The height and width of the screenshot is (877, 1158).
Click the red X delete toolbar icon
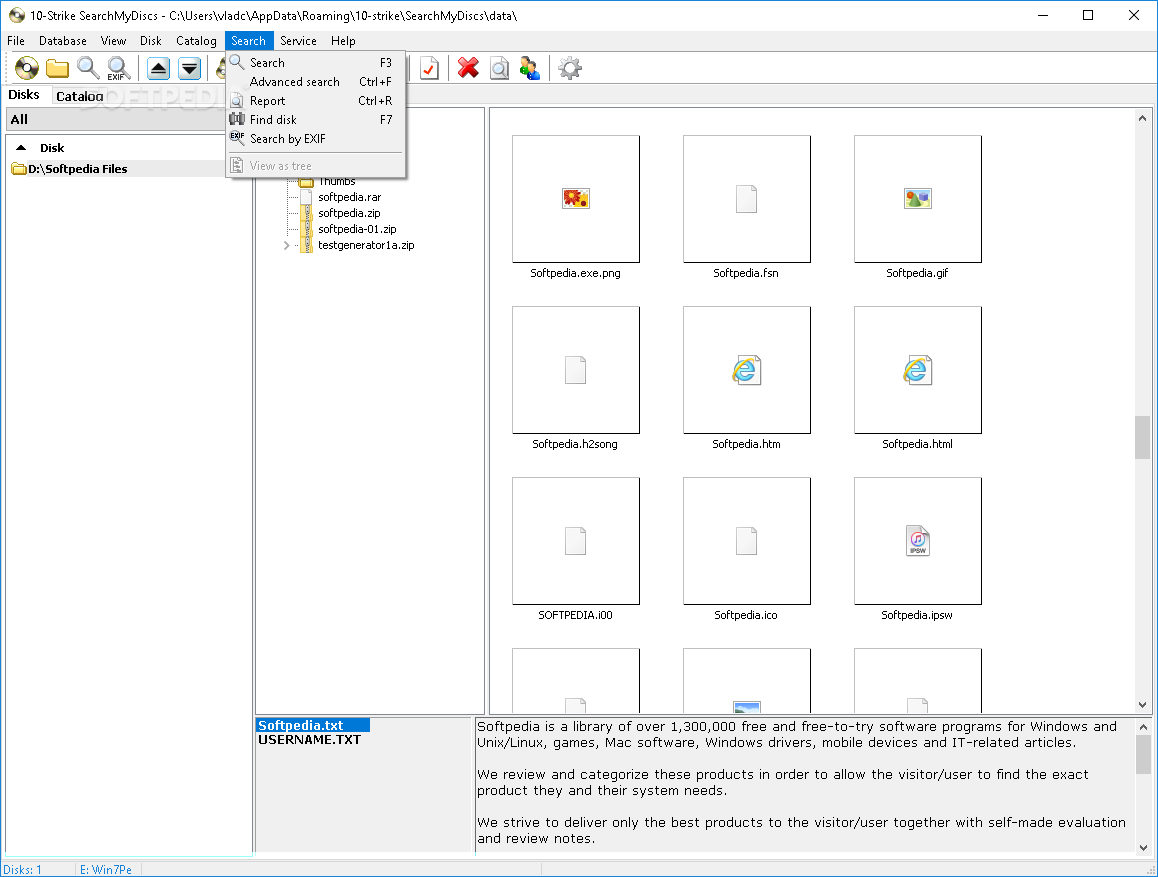[x=468, y=69]
